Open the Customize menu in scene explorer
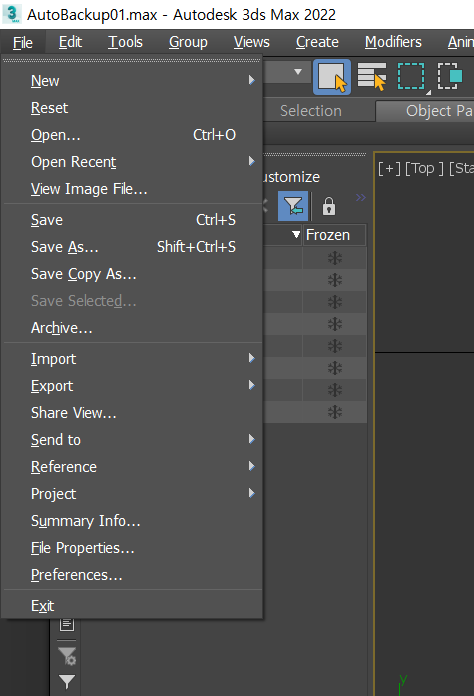The width and height of the screenshot is (474, 696). point(291,177)
